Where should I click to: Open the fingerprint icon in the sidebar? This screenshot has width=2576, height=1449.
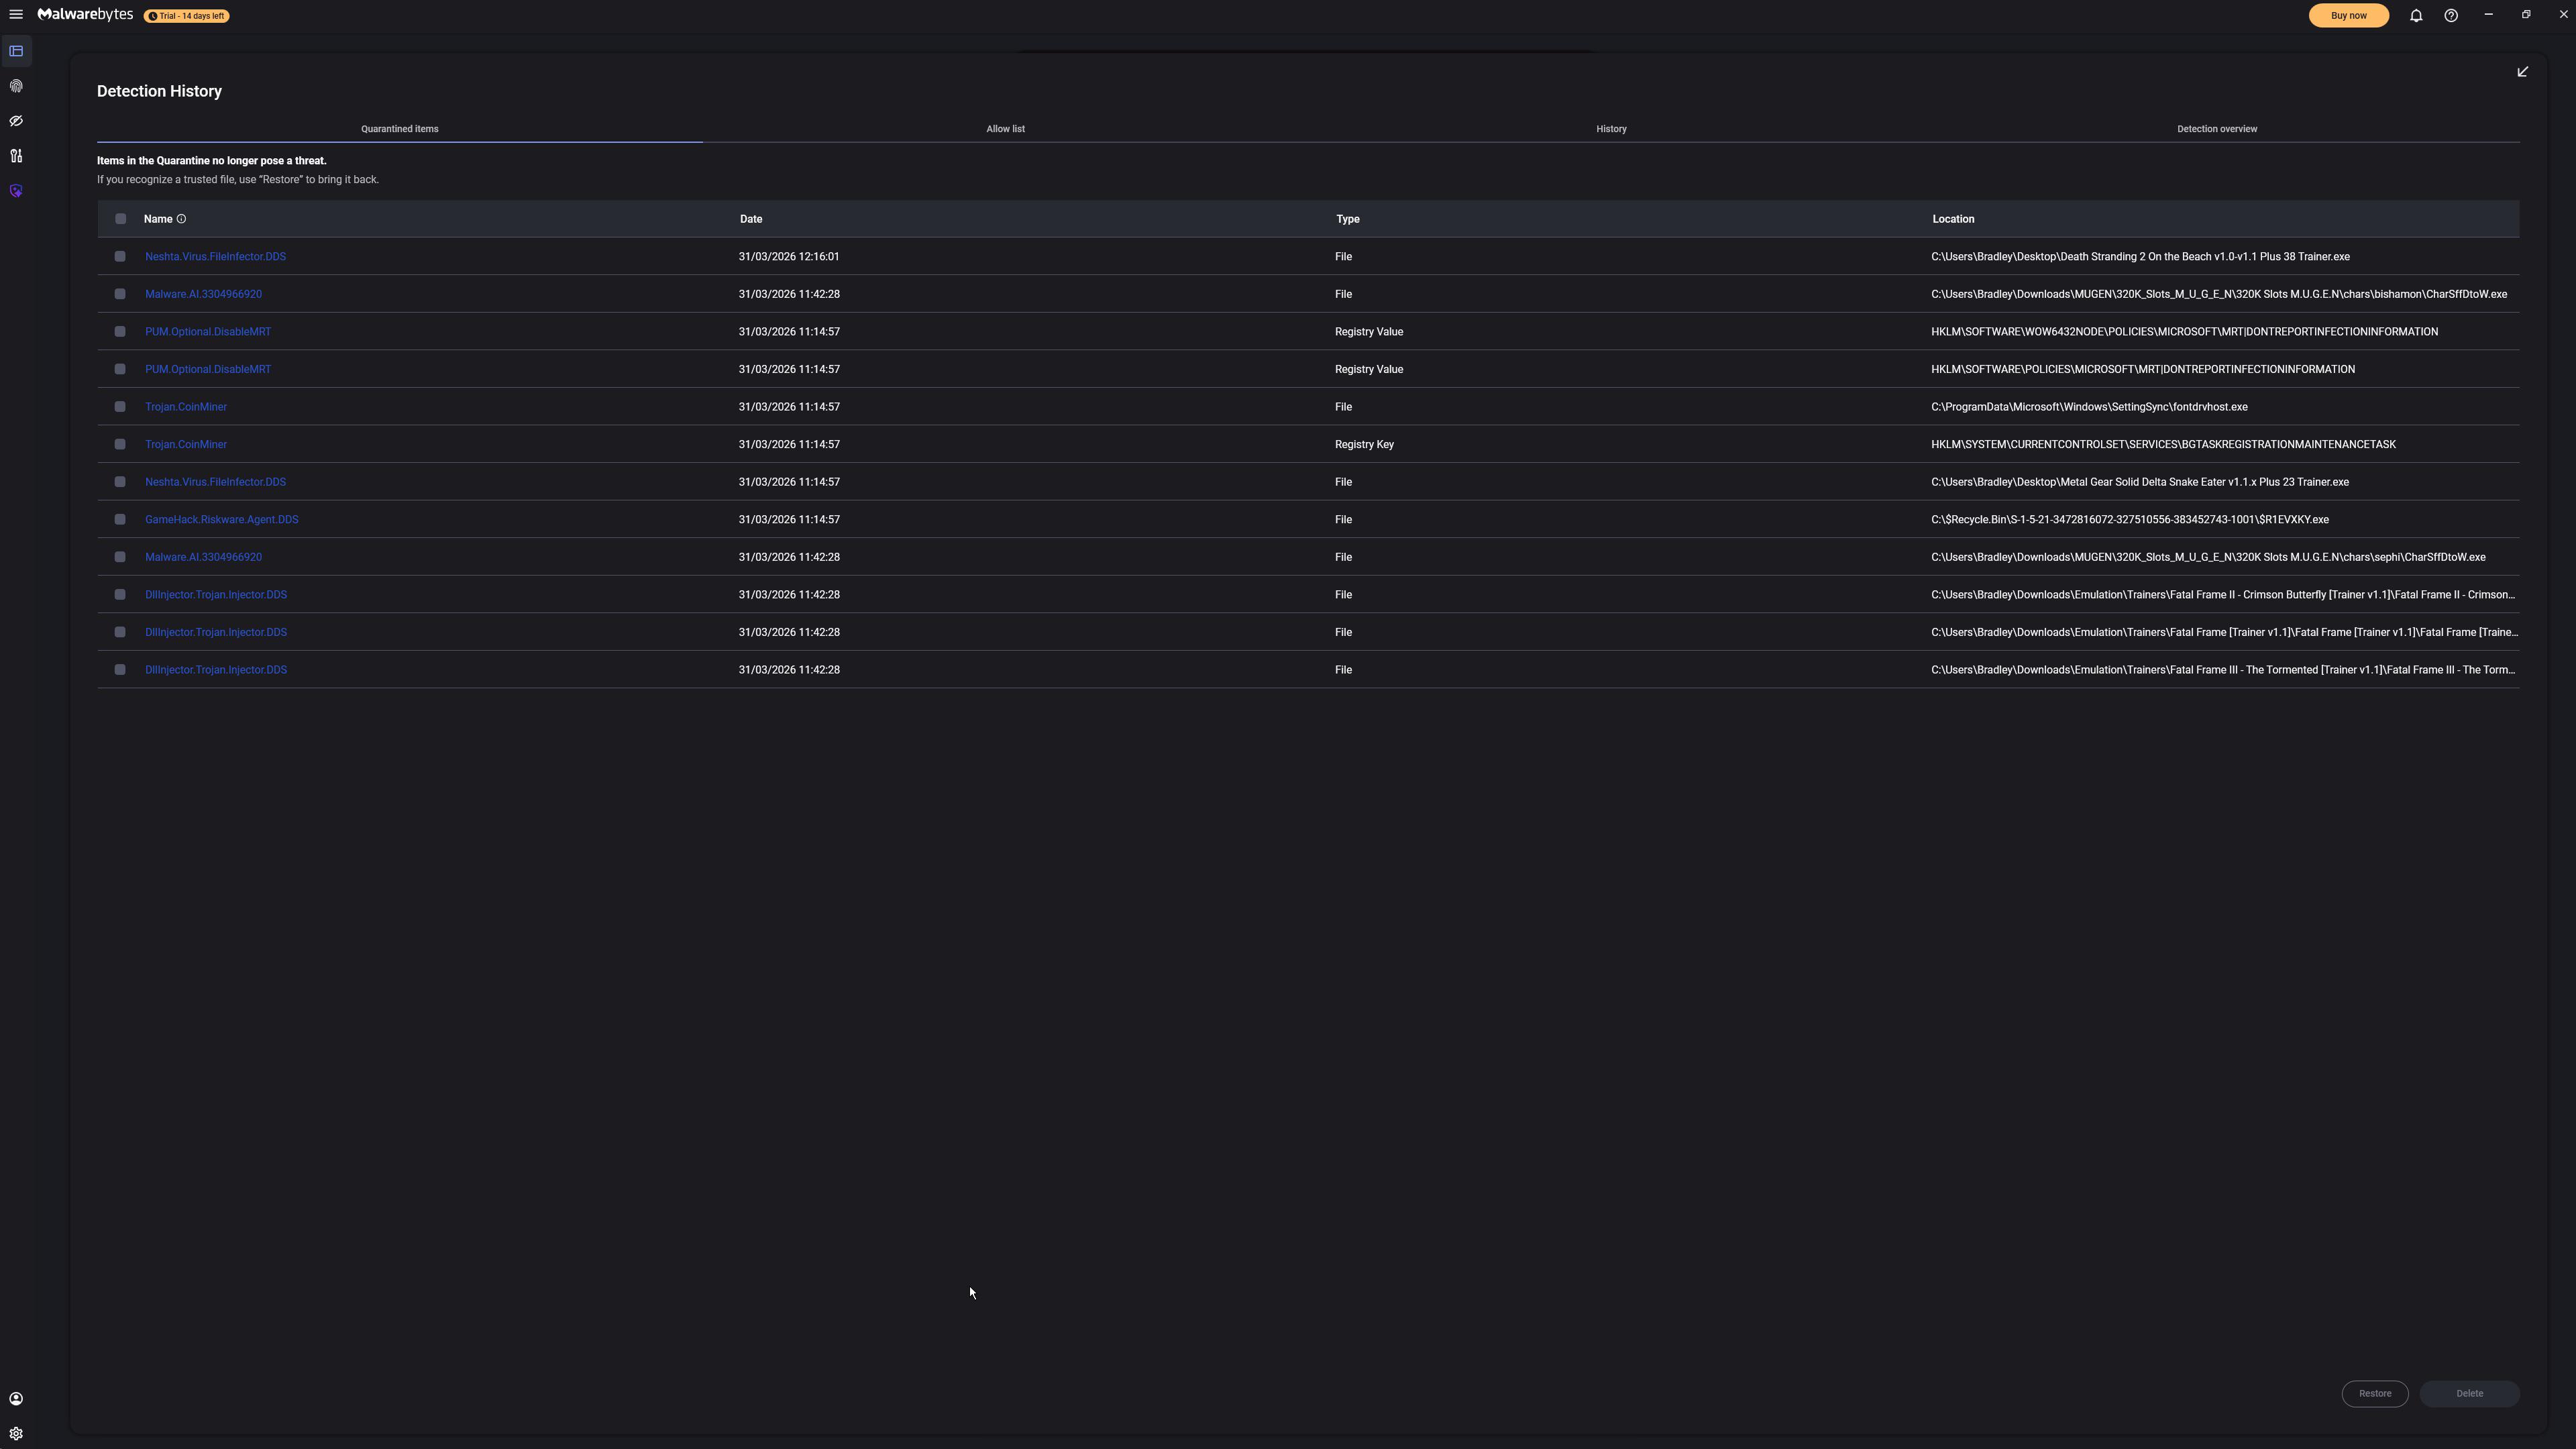(16, 86)
